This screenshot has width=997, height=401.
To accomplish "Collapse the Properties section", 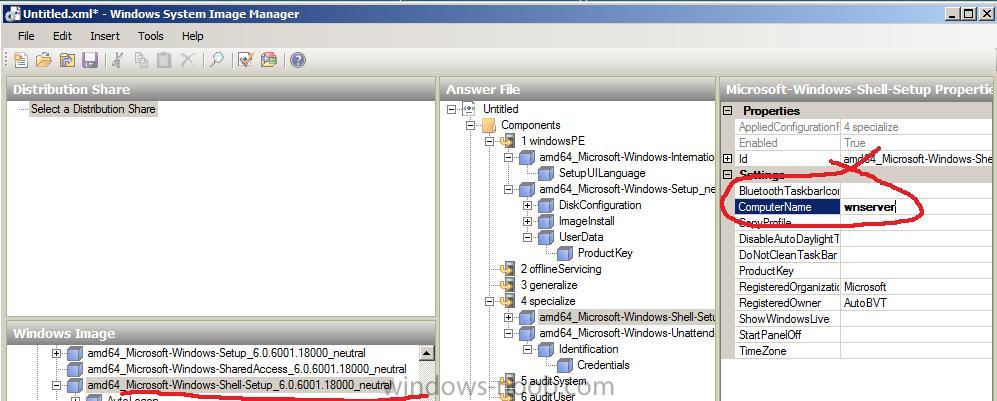I will tap(728, 111).
